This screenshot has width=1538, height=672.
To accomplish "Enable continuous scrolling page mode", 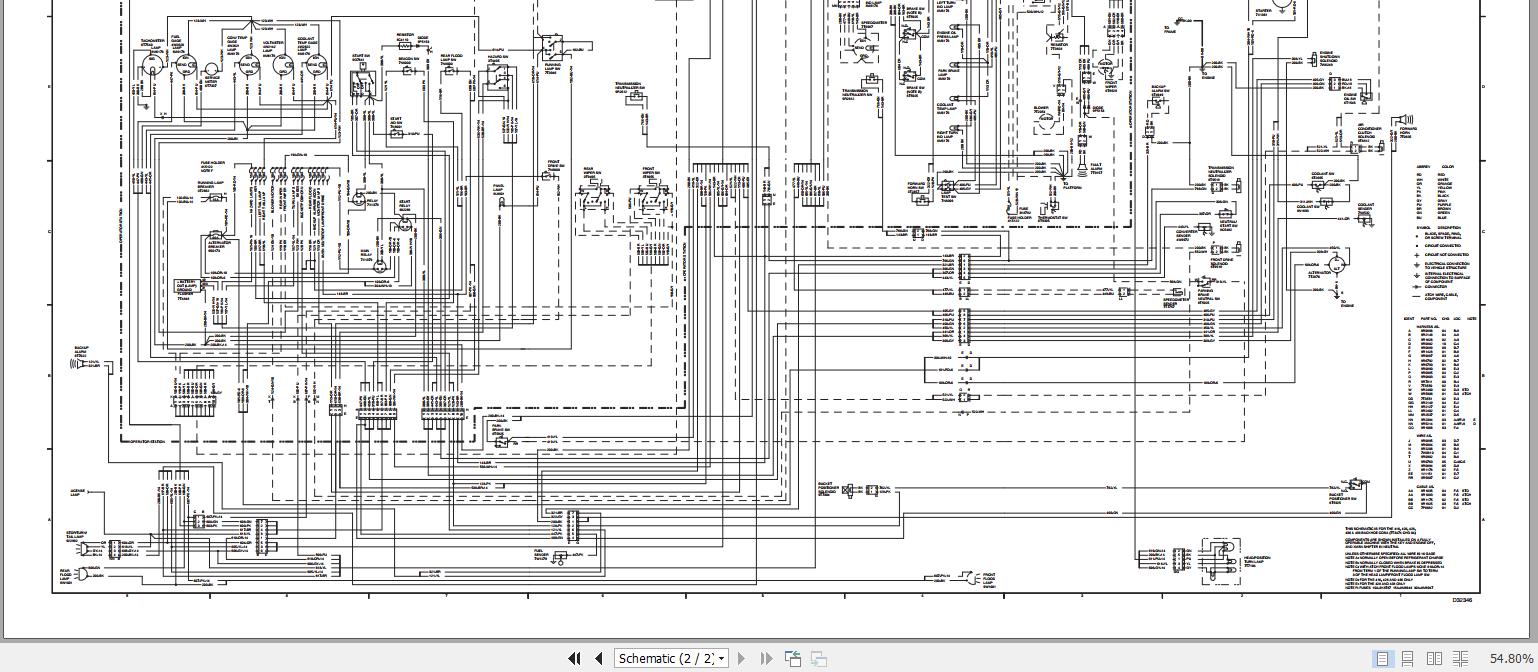I will (x=1408, y=658).
